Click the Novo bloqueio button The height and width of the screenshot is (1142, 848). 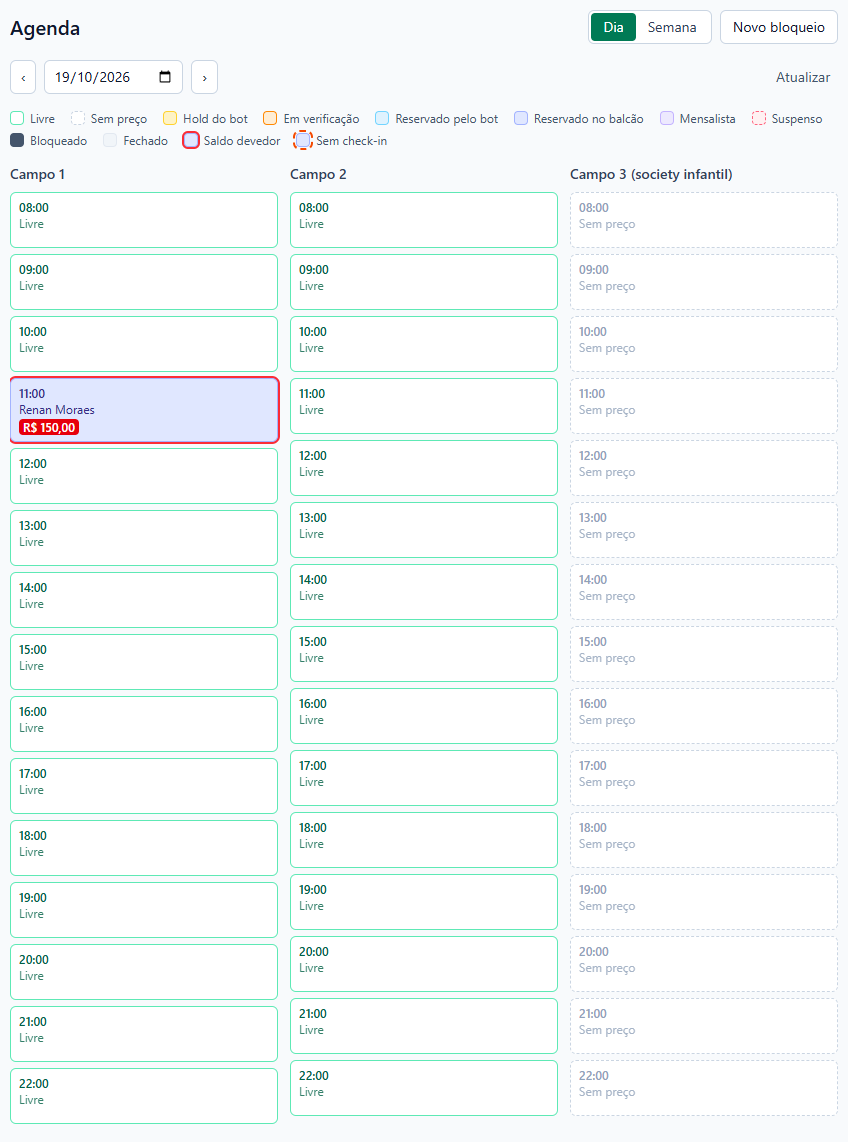(x=779, y=28)
